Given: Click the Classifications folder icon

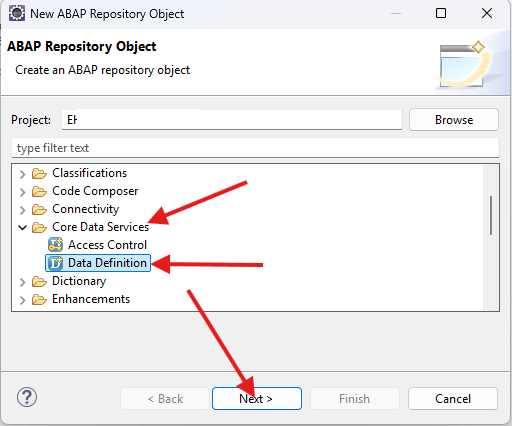Looking at the screenshot, I should pos(39,174).
